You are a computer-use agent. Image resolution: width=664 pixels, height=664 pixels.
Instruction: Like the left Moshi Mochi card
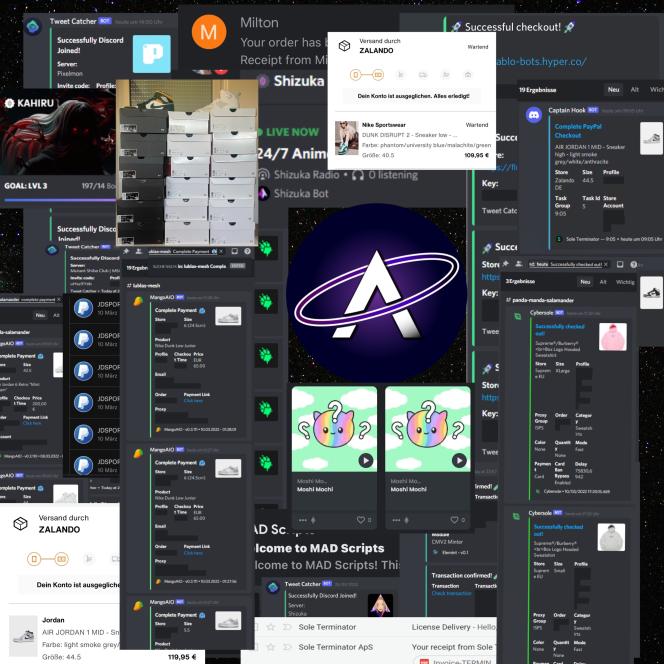(x=361, y=520)
